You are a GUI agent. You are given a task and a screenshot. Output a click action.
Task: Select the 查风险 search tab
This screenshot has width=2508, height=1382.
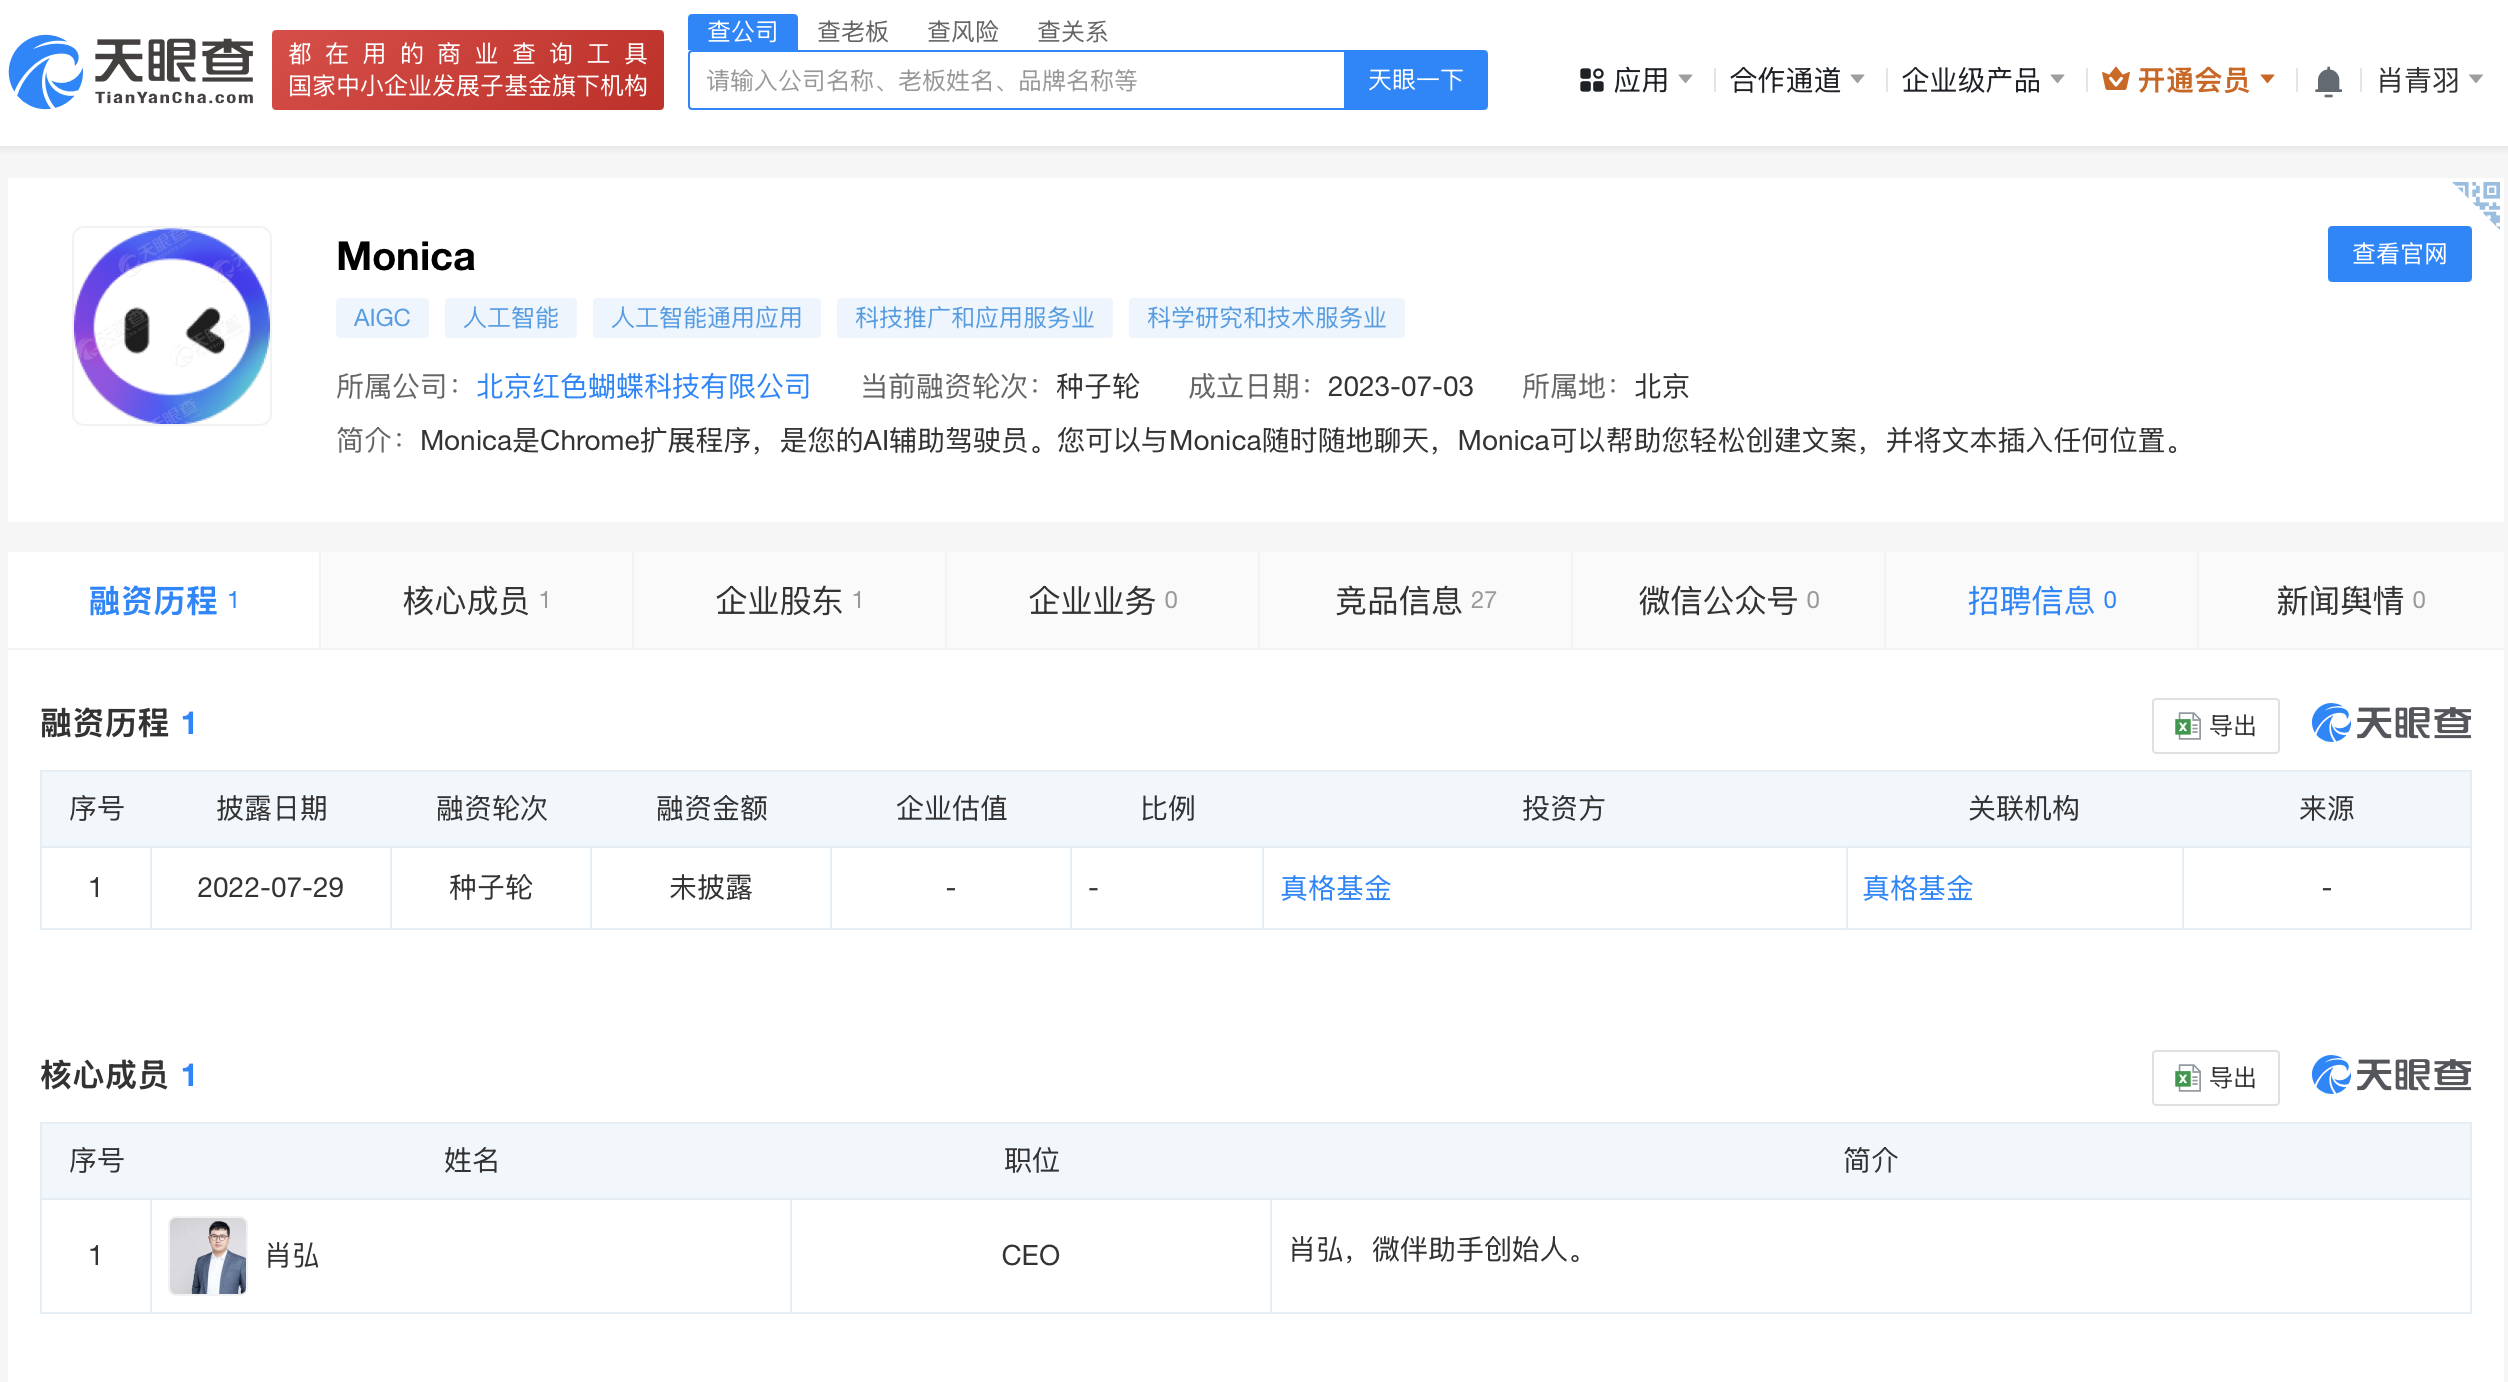point(963,32)
